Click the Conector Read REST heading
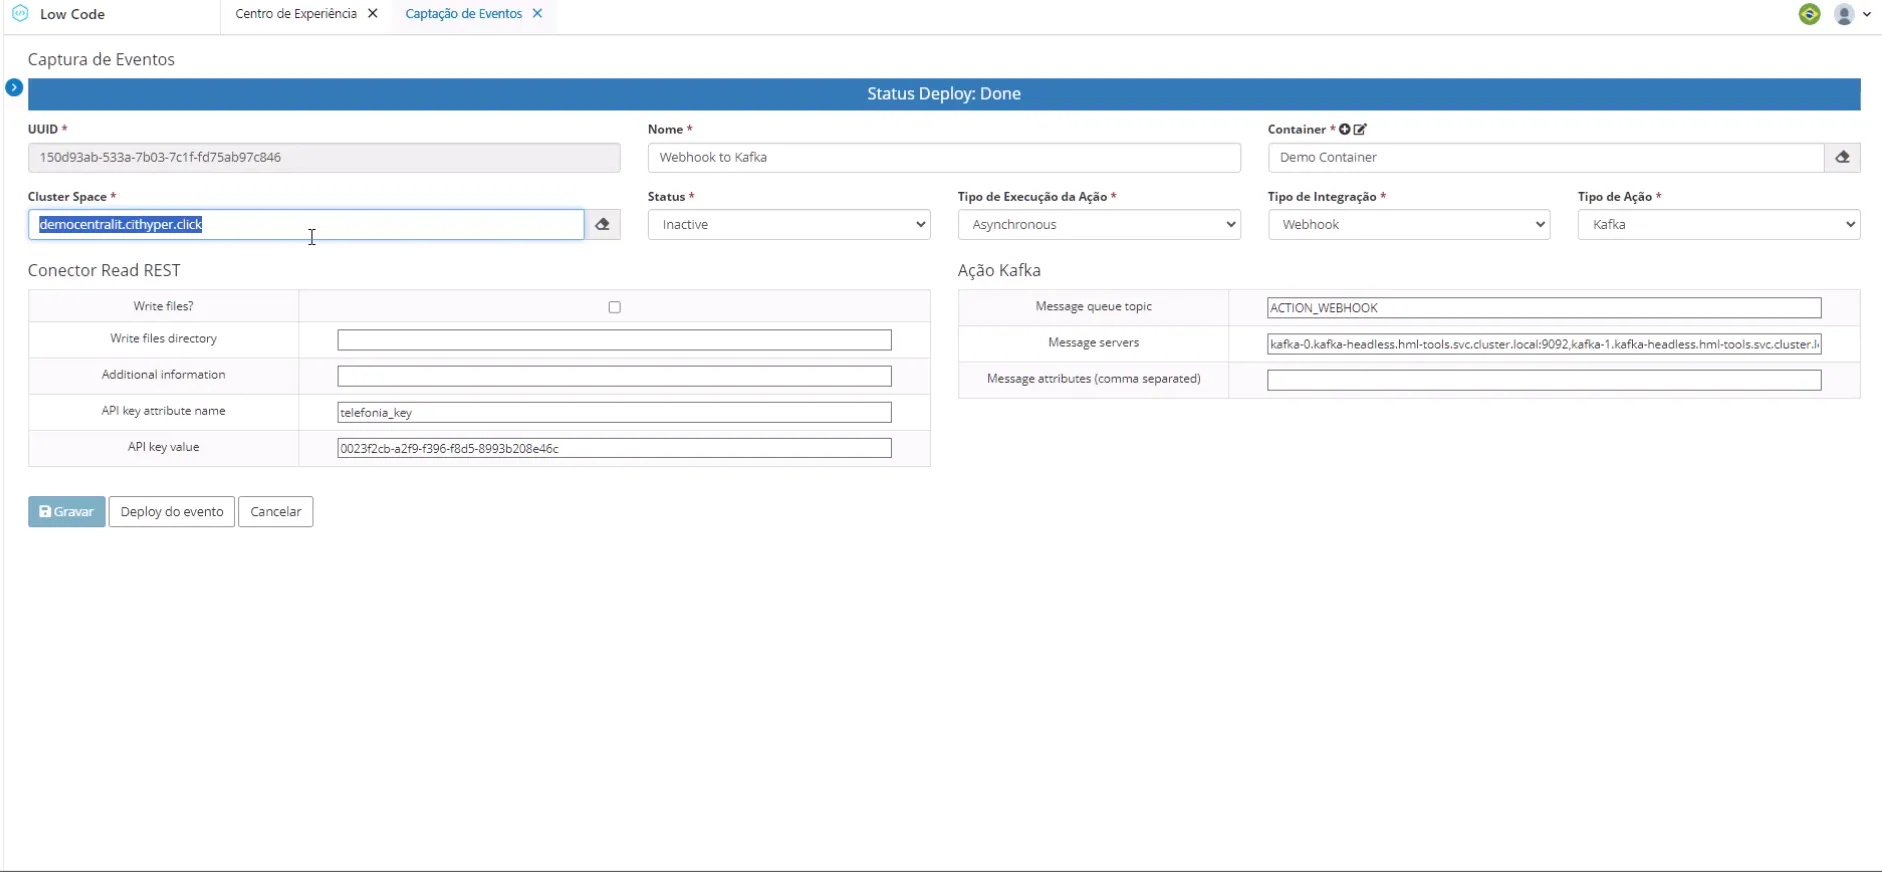Image resolution: width=1882 pixels, height=872 pixels. click(x=104, y=271)
